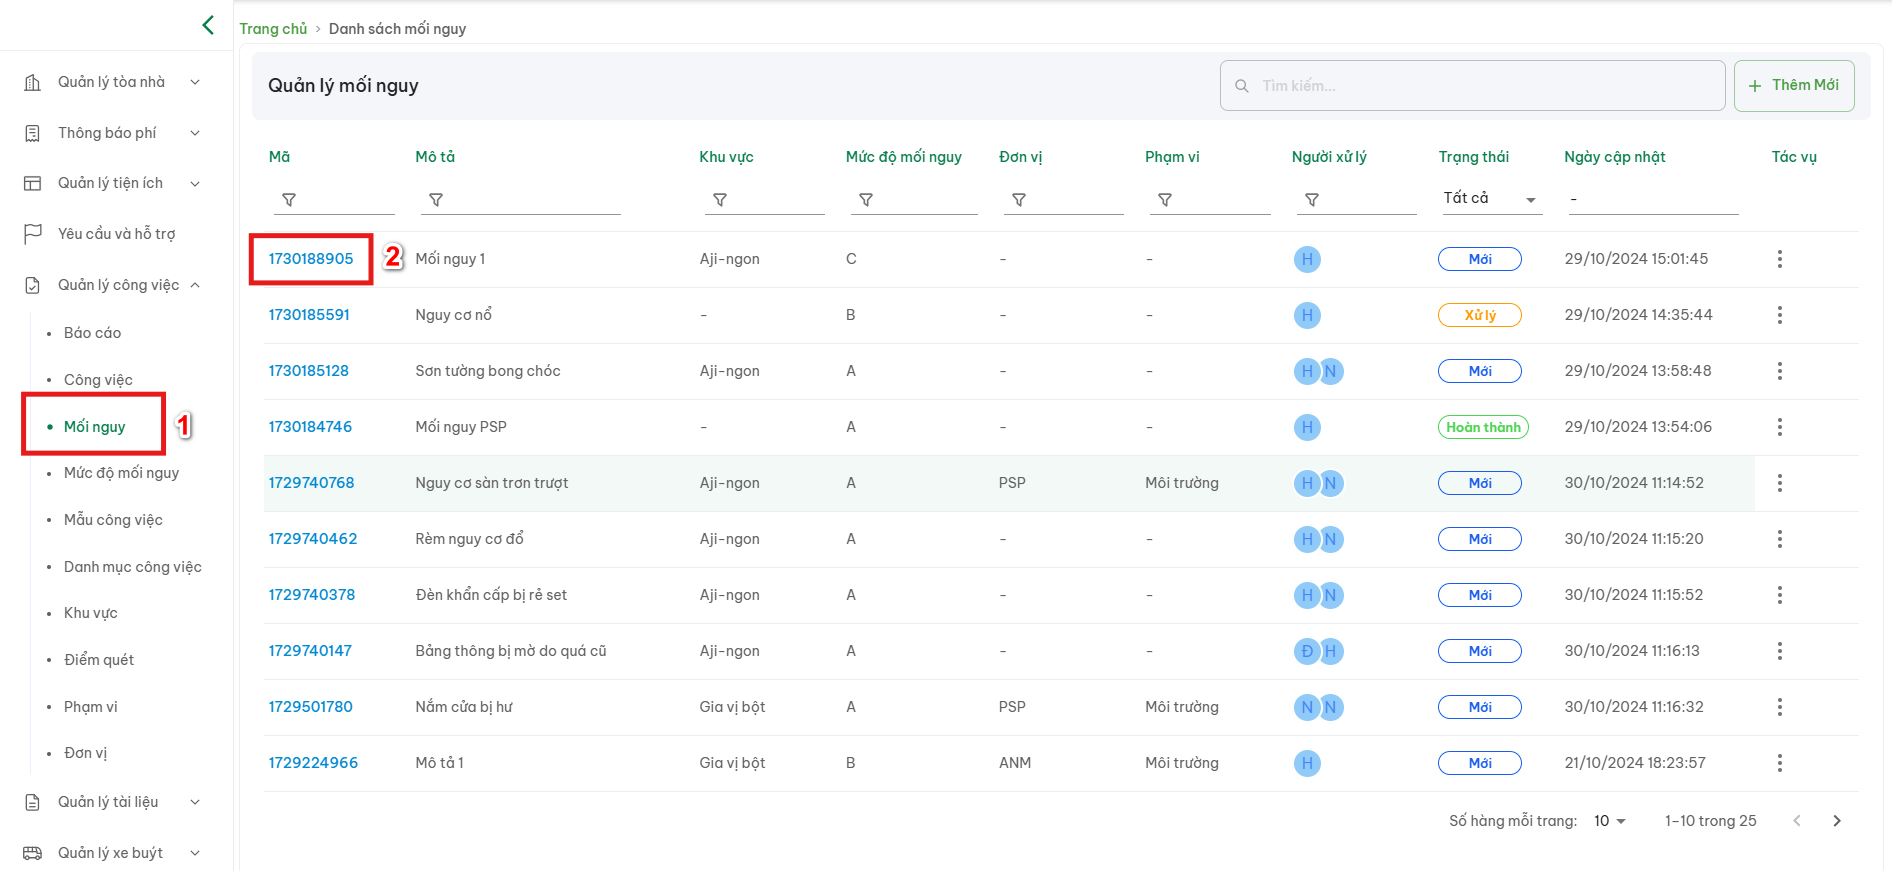The height and width of the screenshot is (871, 1892).
Task: Click the Thông báo phí receipt icon
Action: click(33, 133)
